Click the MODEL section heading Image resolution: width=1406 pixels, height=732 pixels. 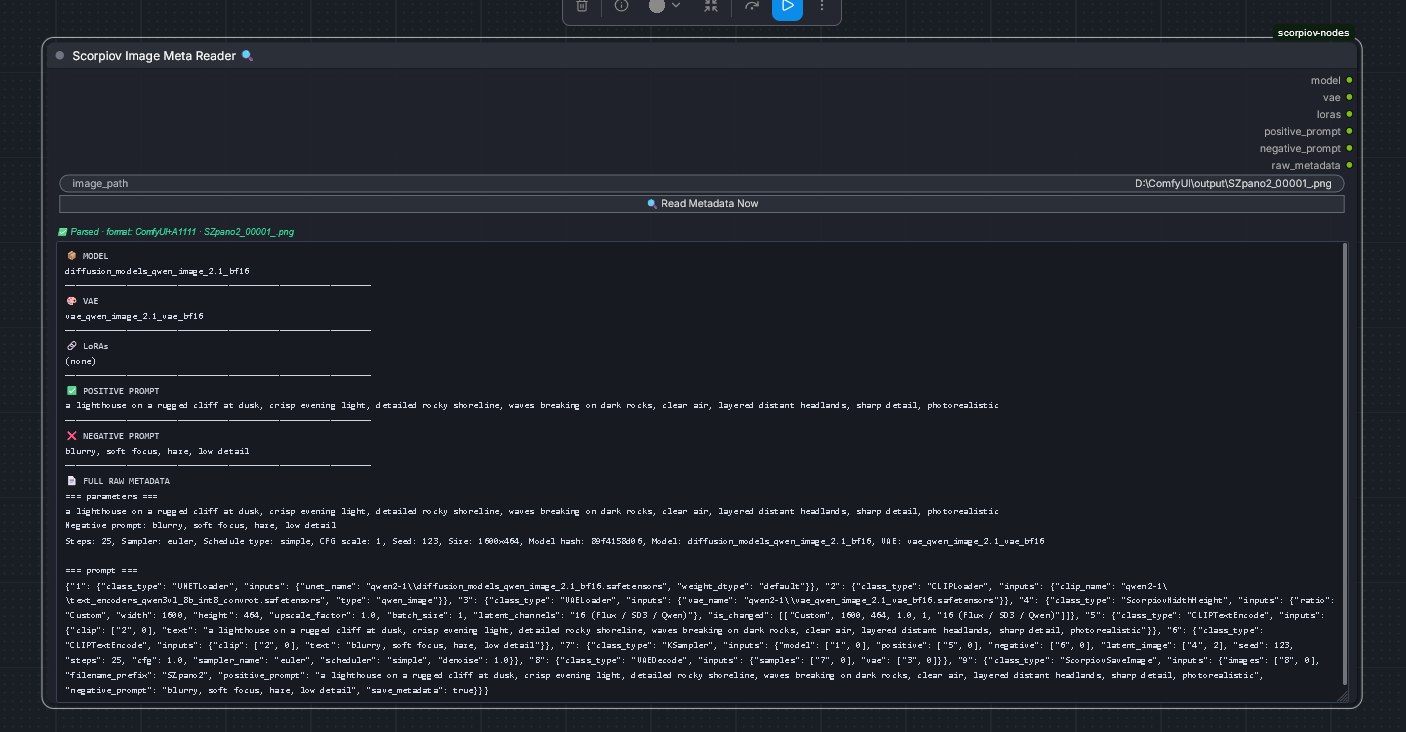tap(87, 256)
